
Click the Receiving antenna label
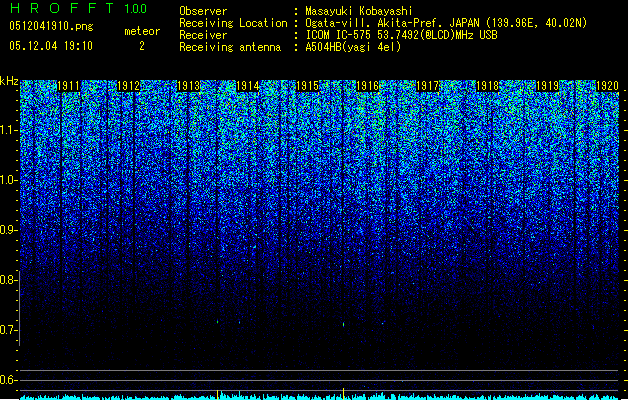point(230,47)
